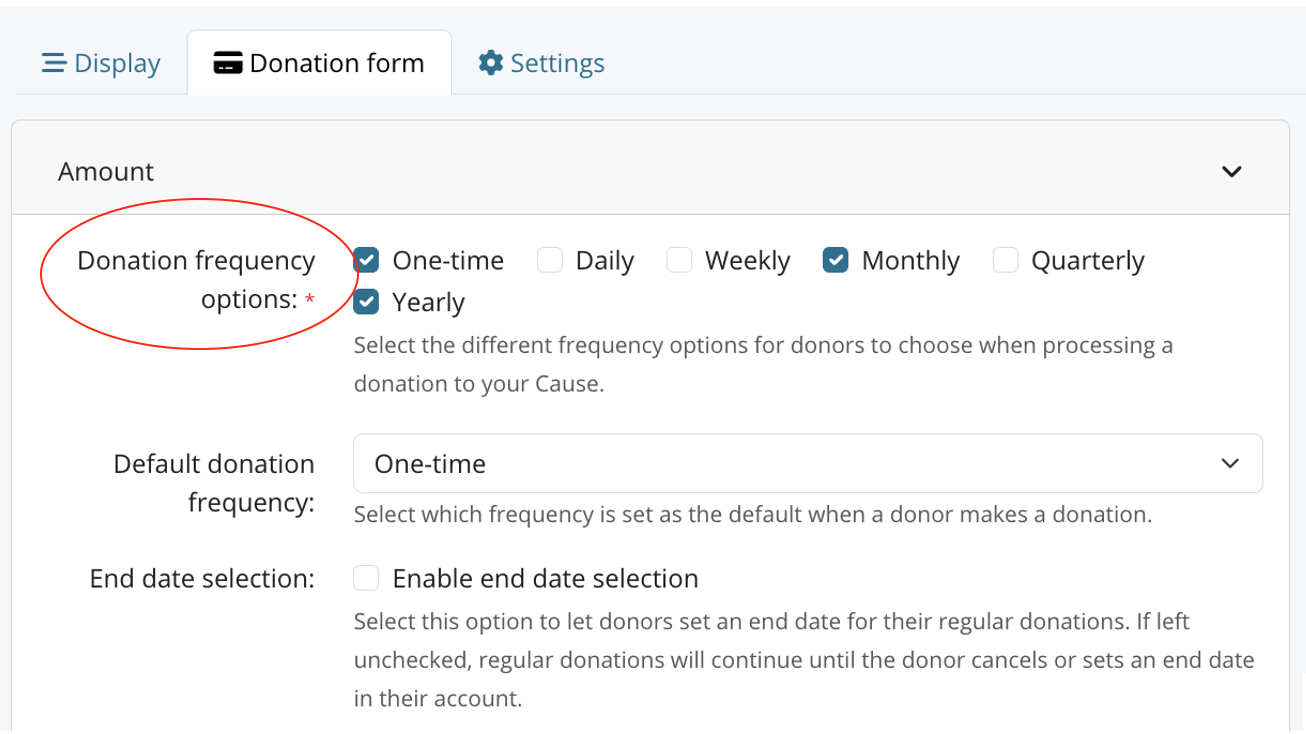Uncheck the Monthly frequency checkbox

pos(836,260)
